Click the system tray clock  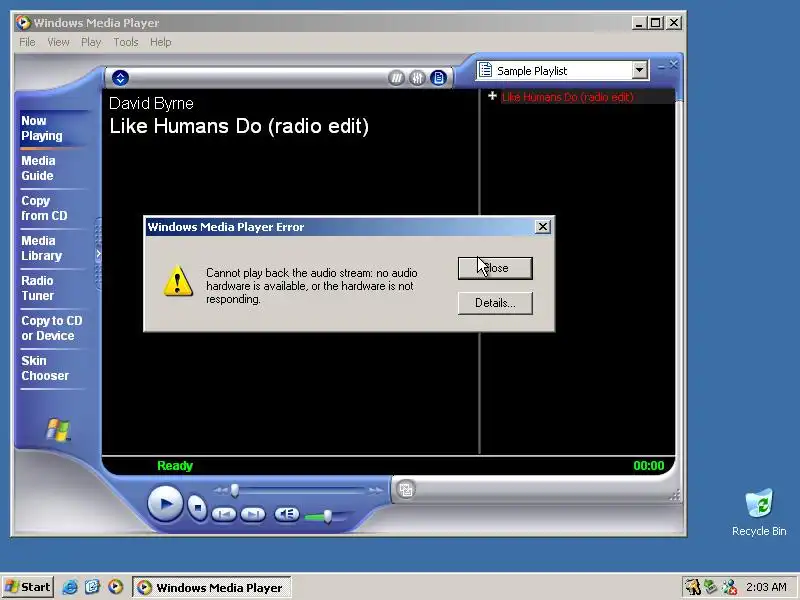coord(766,587)
